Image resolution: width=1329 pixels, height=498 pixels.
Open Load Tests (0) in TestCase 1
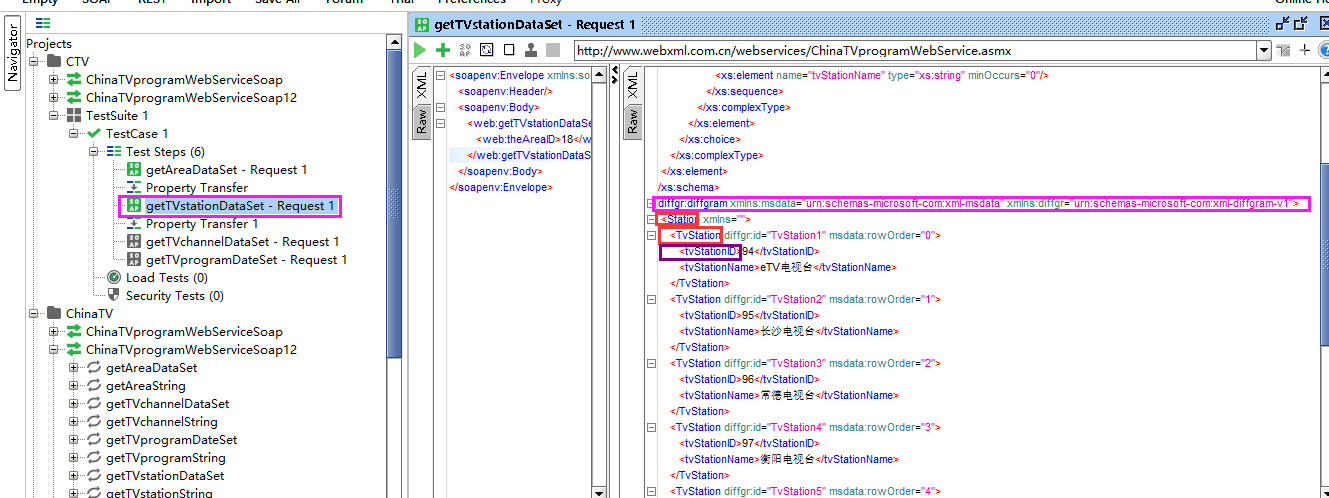click(x=166, y=278)
